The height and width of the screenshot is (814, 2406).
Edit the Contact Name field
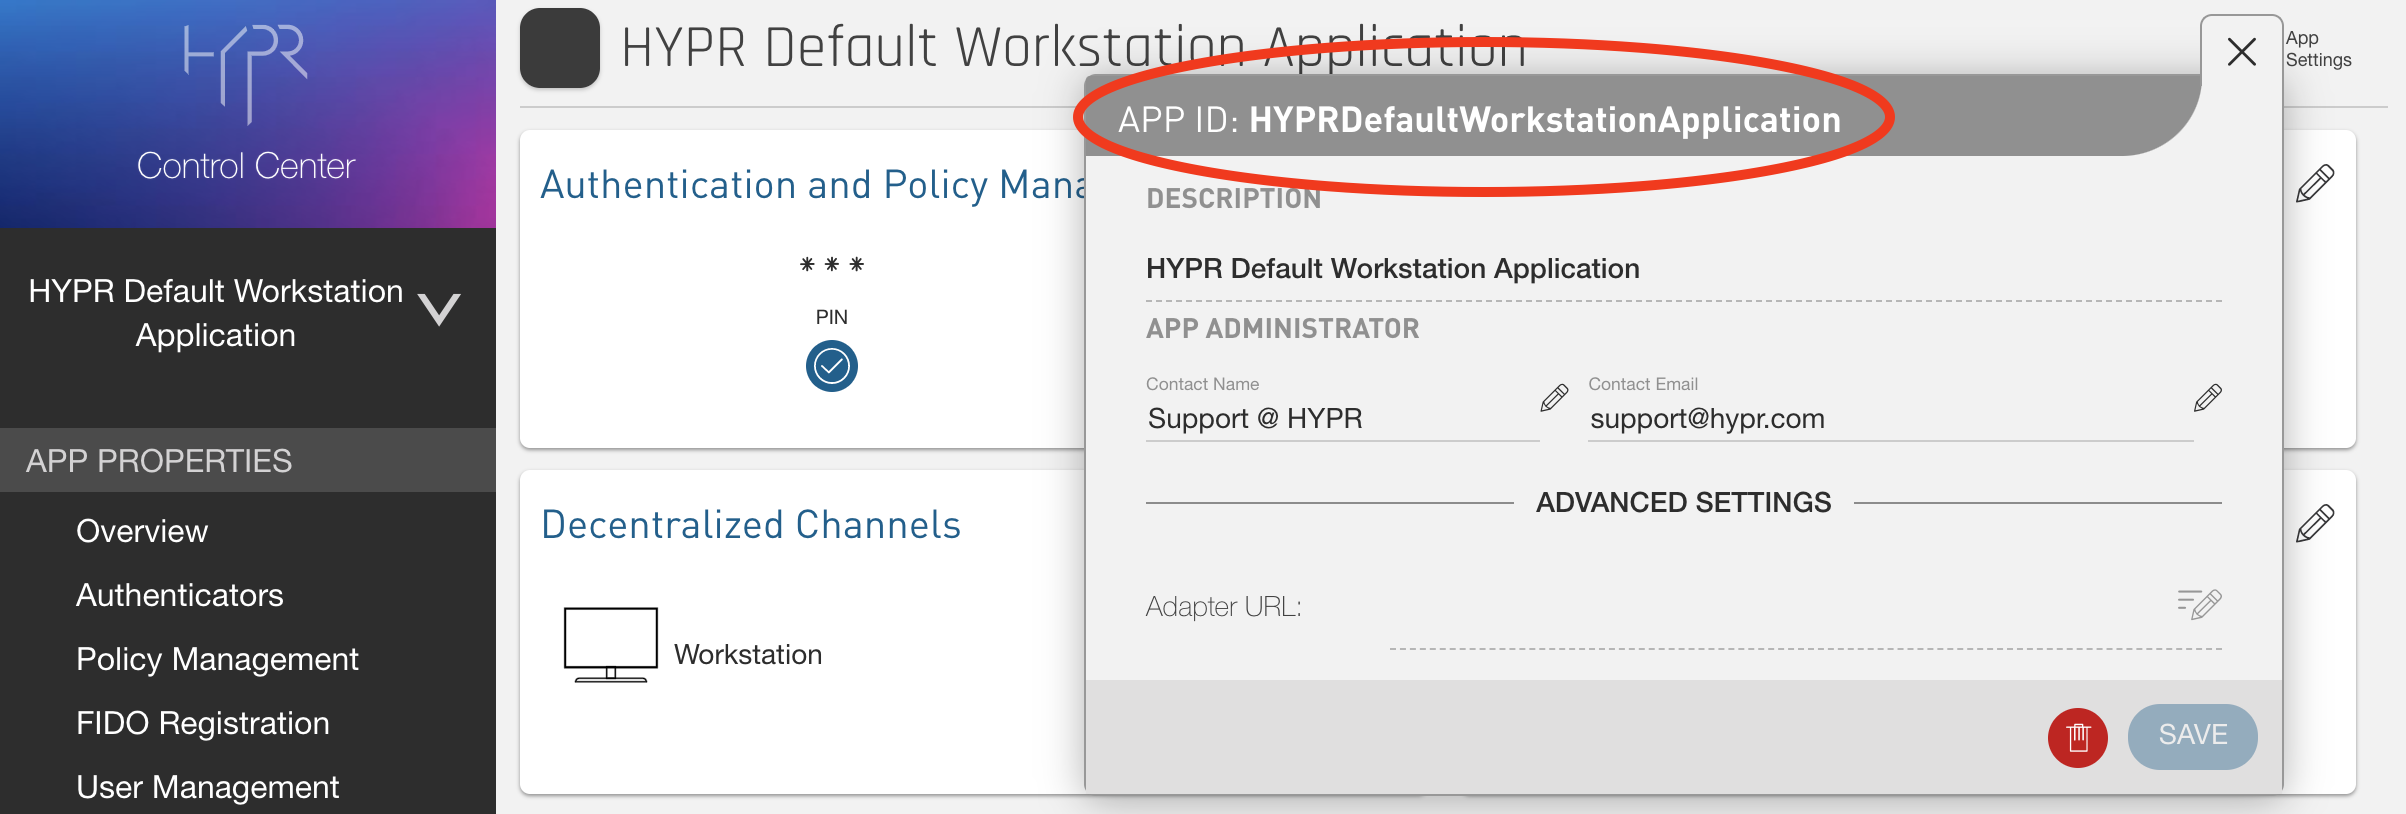1554,398
